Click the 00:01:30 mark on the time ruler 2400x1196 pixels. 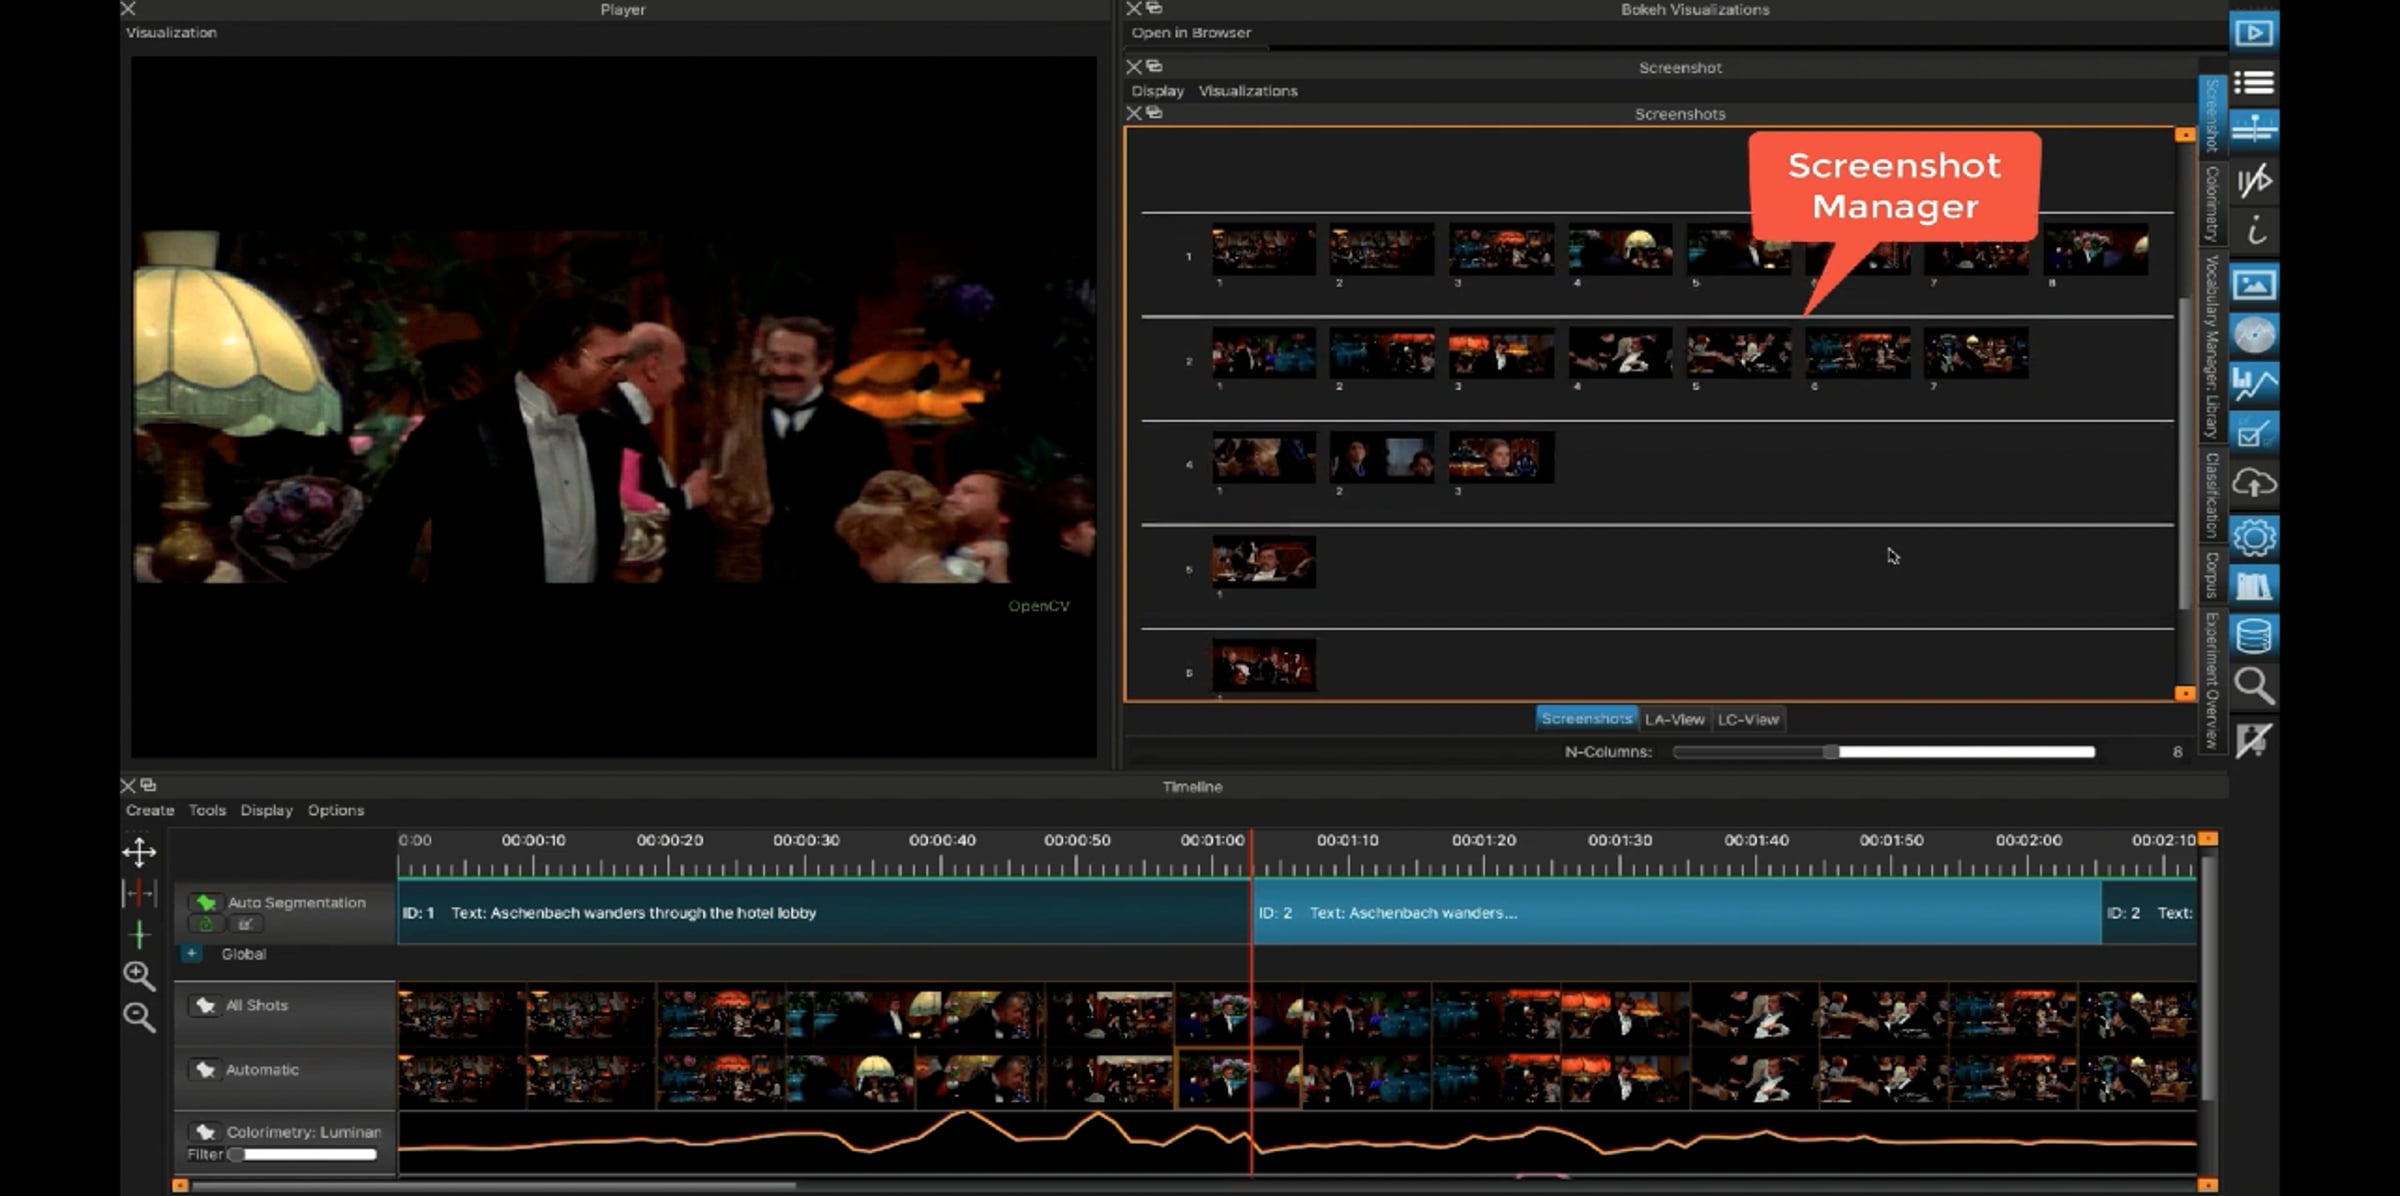1620,841
